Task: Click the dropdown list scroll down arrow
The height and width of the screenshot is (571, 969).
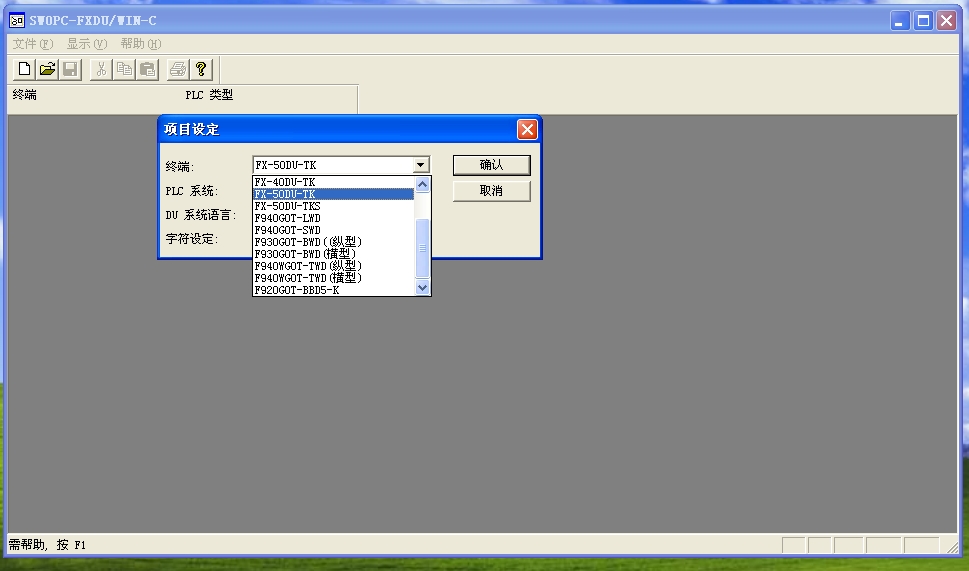Action: click(x=422, y=288)
